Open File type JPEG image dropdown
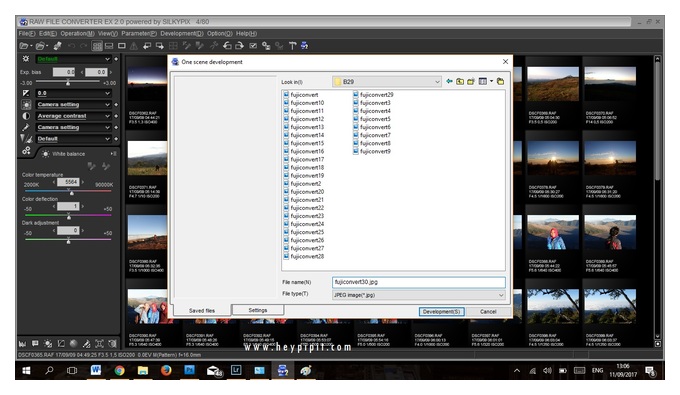 (x=419, y=295)
